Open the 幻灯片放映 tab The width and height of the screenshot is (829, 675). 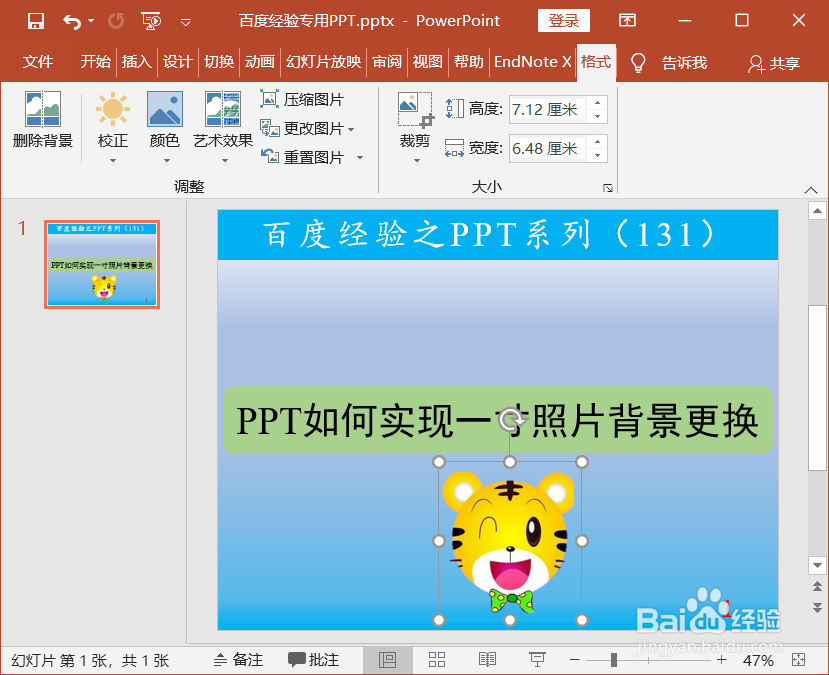click(x=324, y=62)
